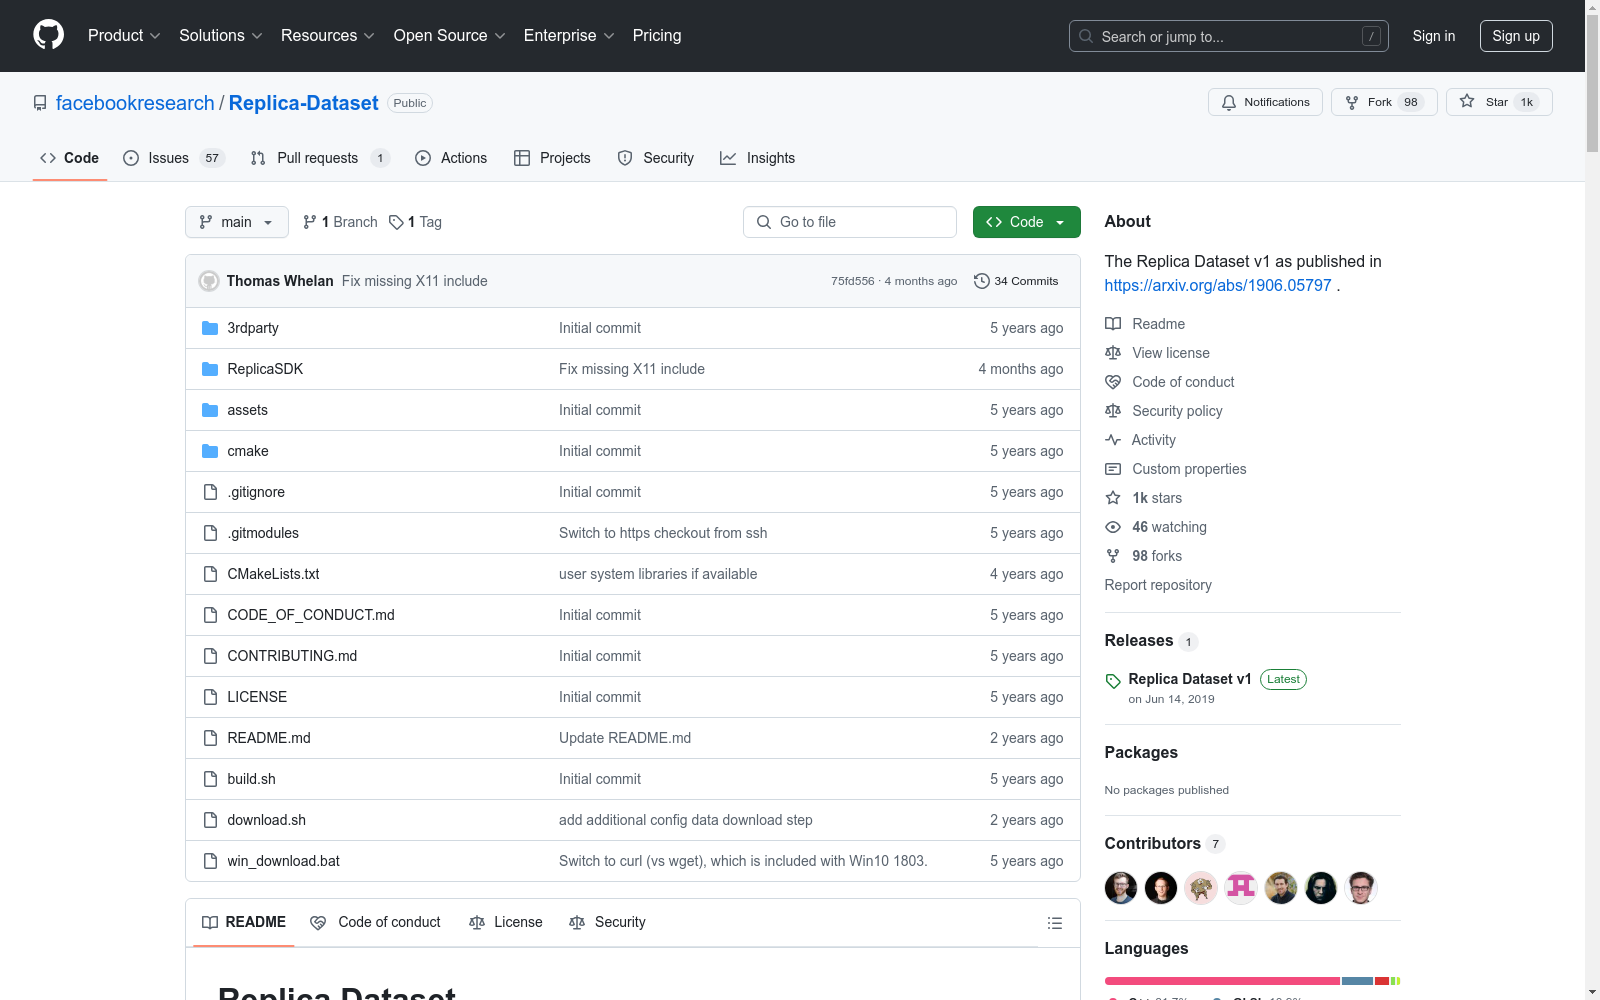Click the 1 Branch link

340,222
